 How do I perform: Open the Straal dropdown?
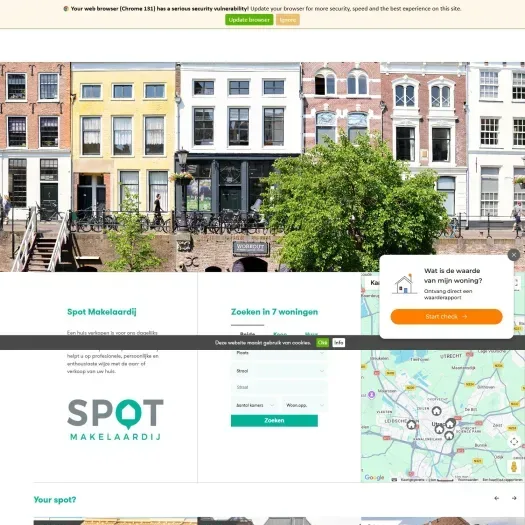(279, 371)
